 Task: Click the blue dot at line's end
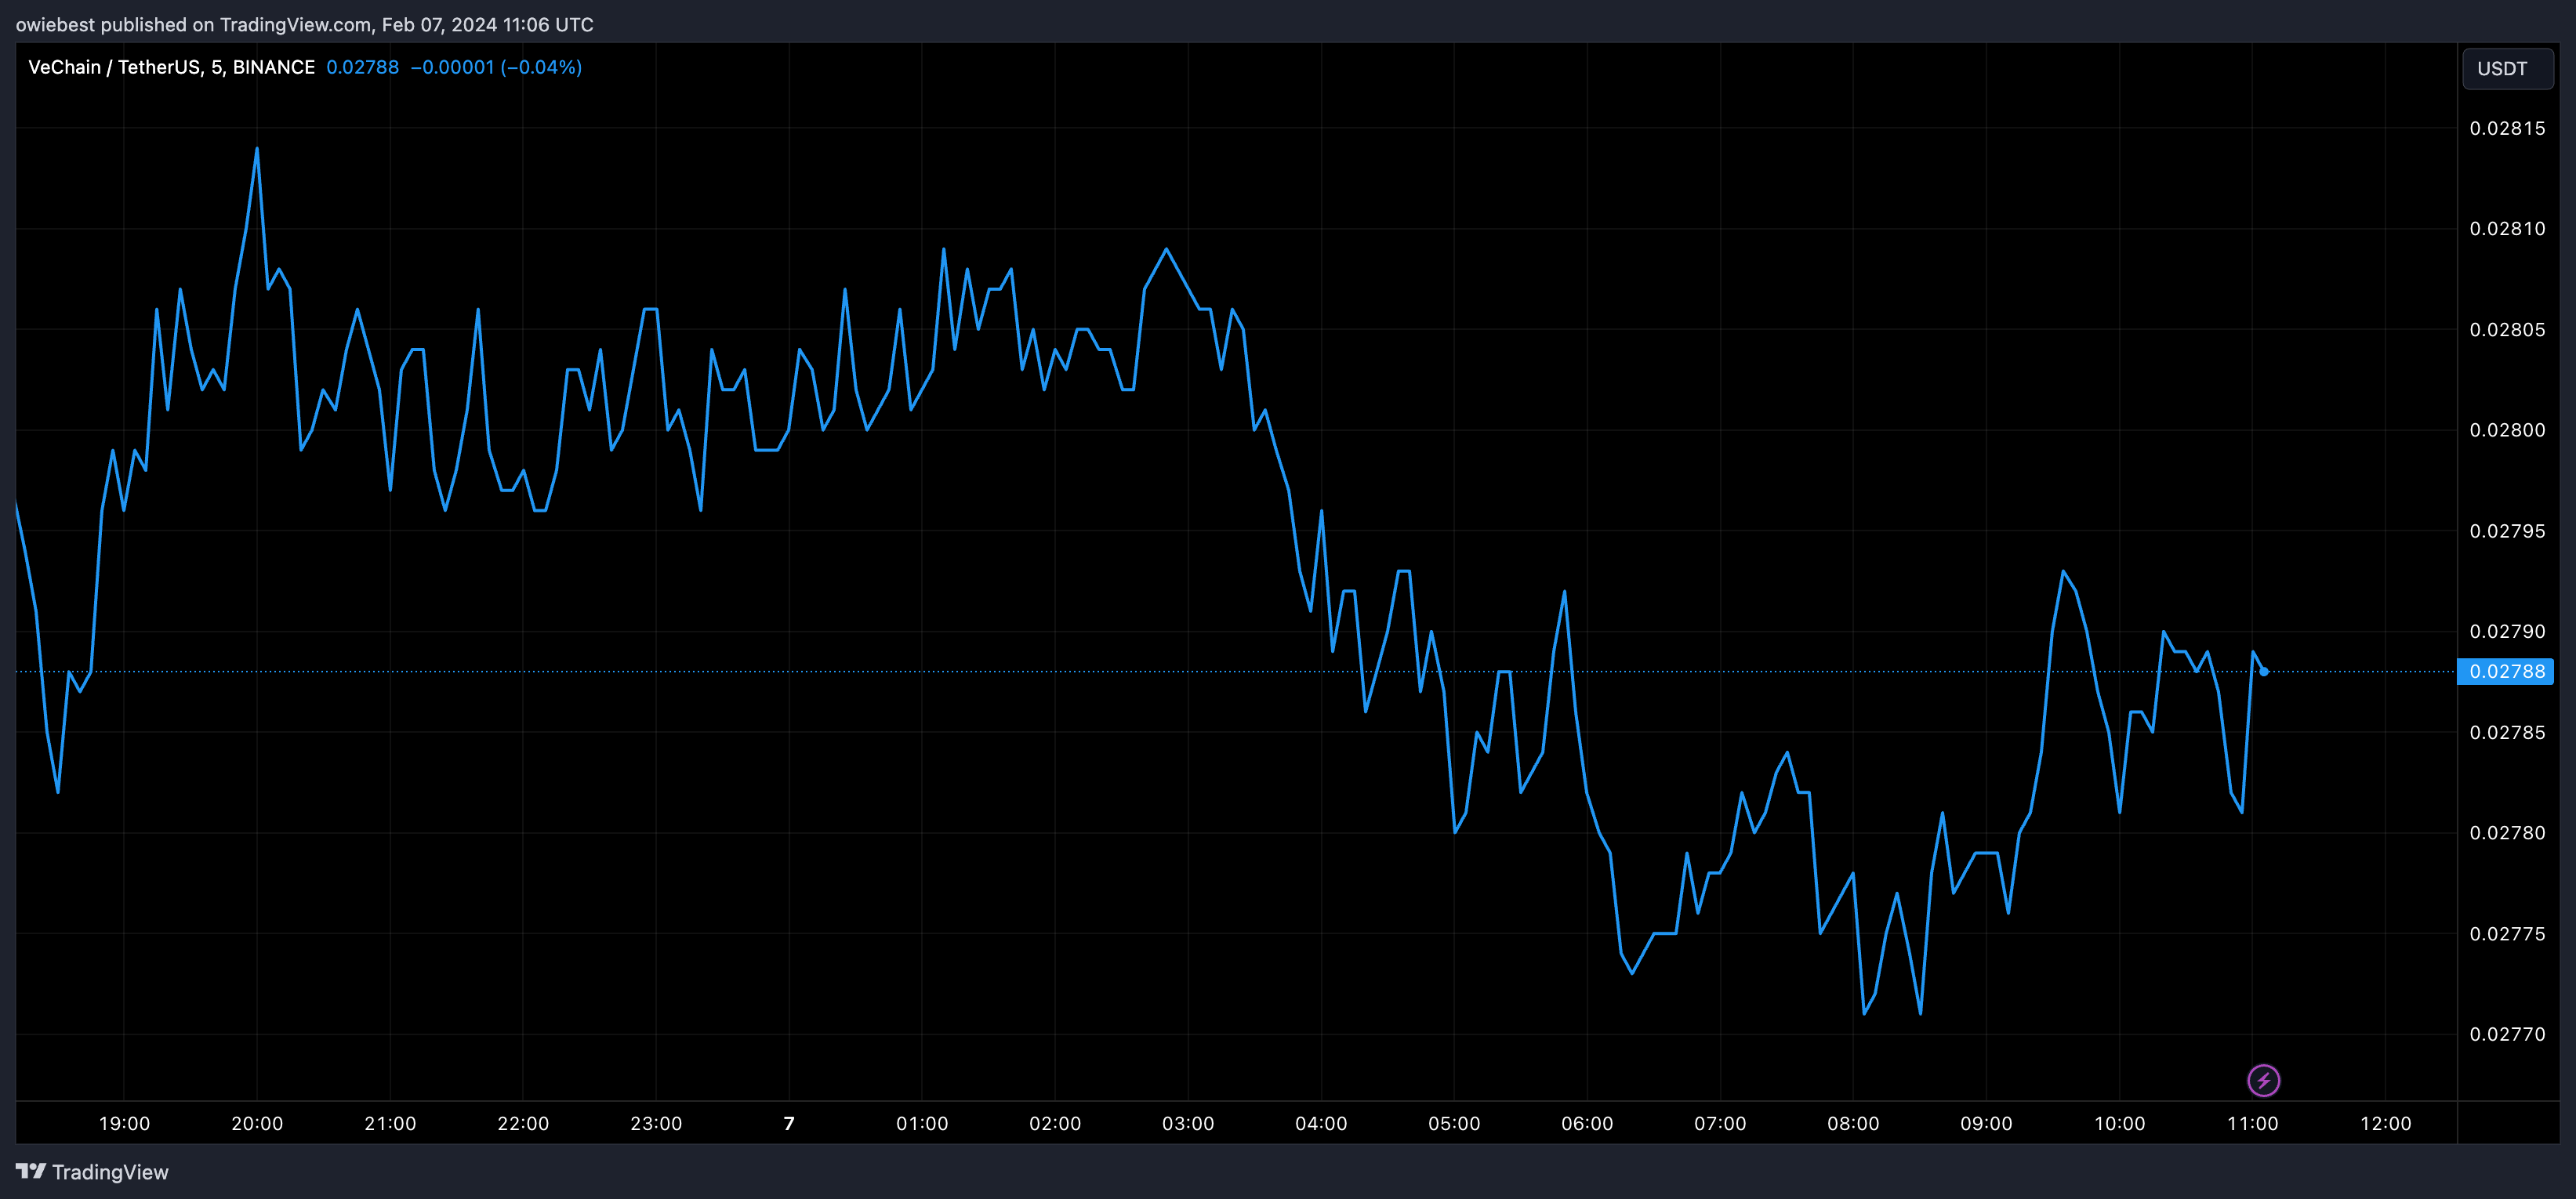pos(2264,672)
